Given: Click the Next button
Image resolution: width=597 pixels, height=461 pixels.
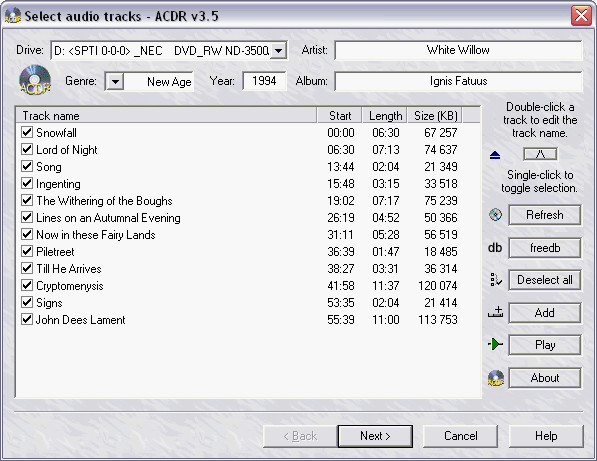Looking at the screenshot, I should [x=375, y=436].
